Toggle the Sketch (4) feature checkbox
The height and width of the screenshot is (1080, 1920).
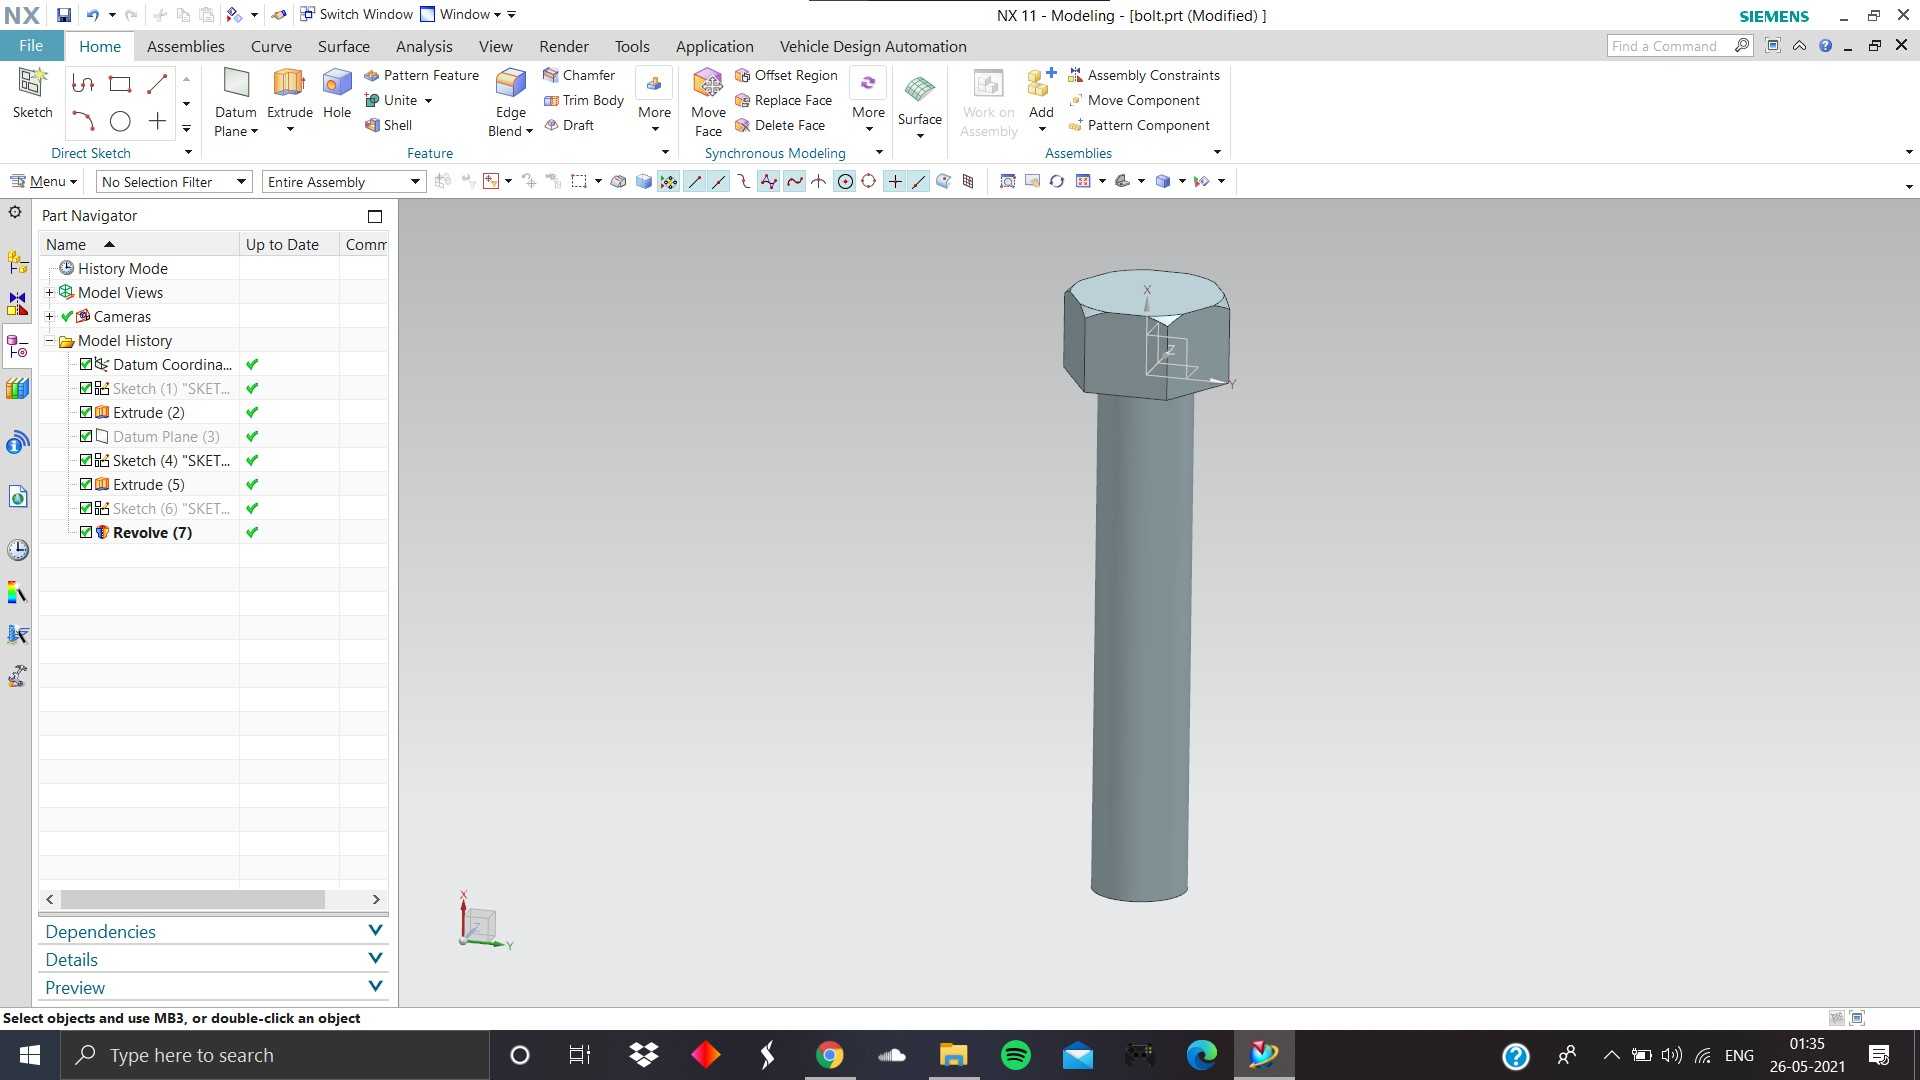[x=86, y=460]
